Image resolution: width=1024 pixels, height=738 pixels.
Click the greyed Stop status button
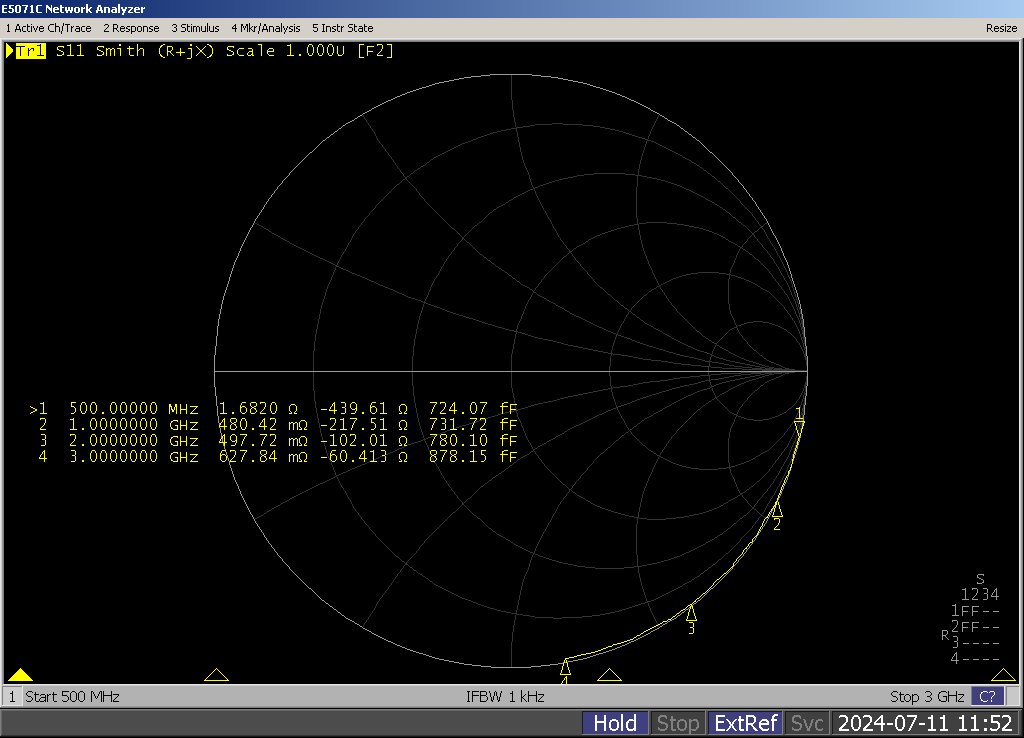pos(677,723)
